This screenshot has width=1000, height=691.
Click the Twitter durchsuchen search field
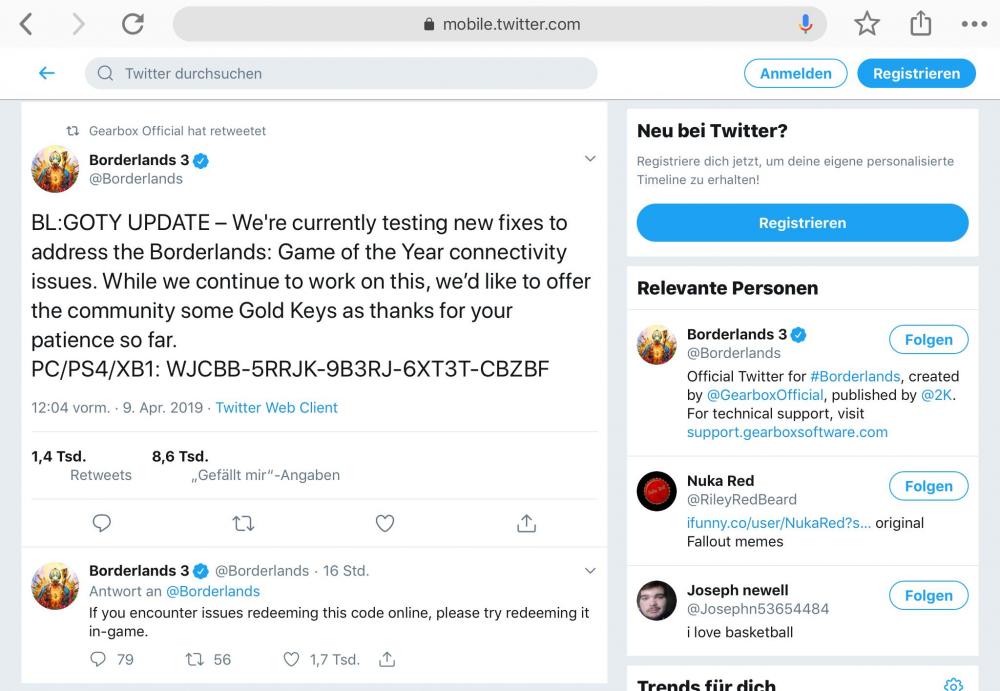click(340, 73)
